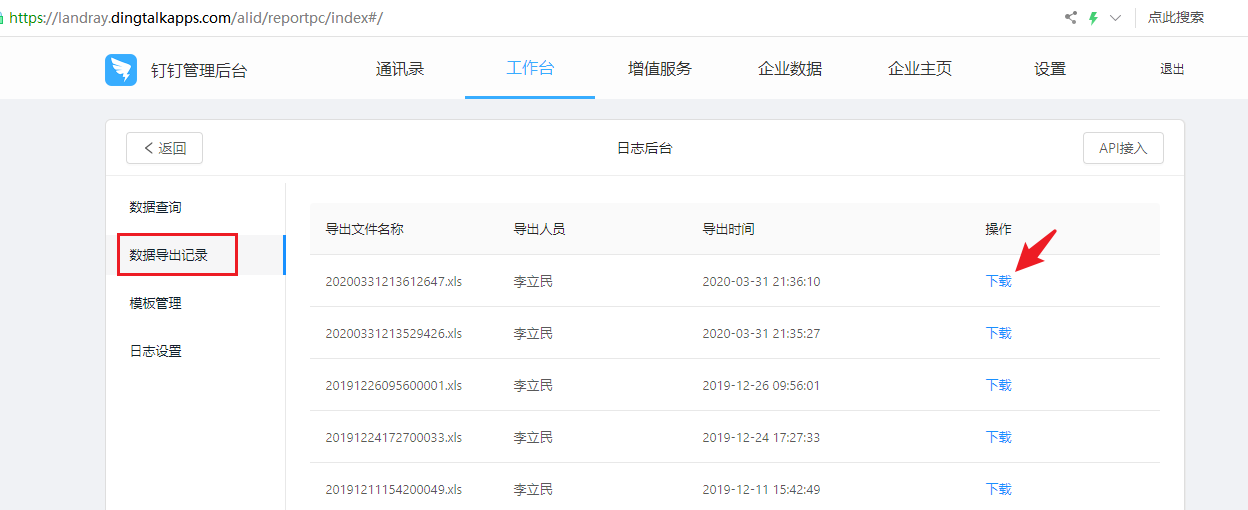This screenshot has width=1248, height=510.
Task: Click export time 2019-12-11 15:42:49
Action: coord(761,489)
